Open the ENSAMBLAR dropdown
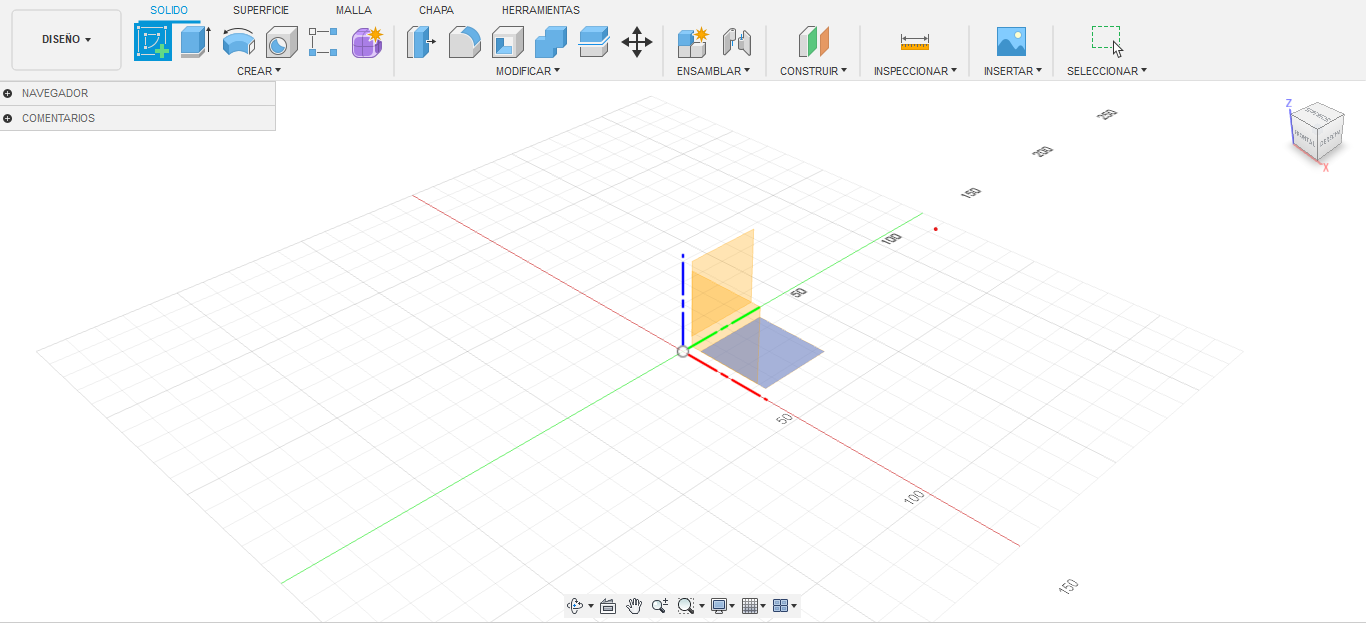This screenshot has width=1366, height=623. [714, 71]
